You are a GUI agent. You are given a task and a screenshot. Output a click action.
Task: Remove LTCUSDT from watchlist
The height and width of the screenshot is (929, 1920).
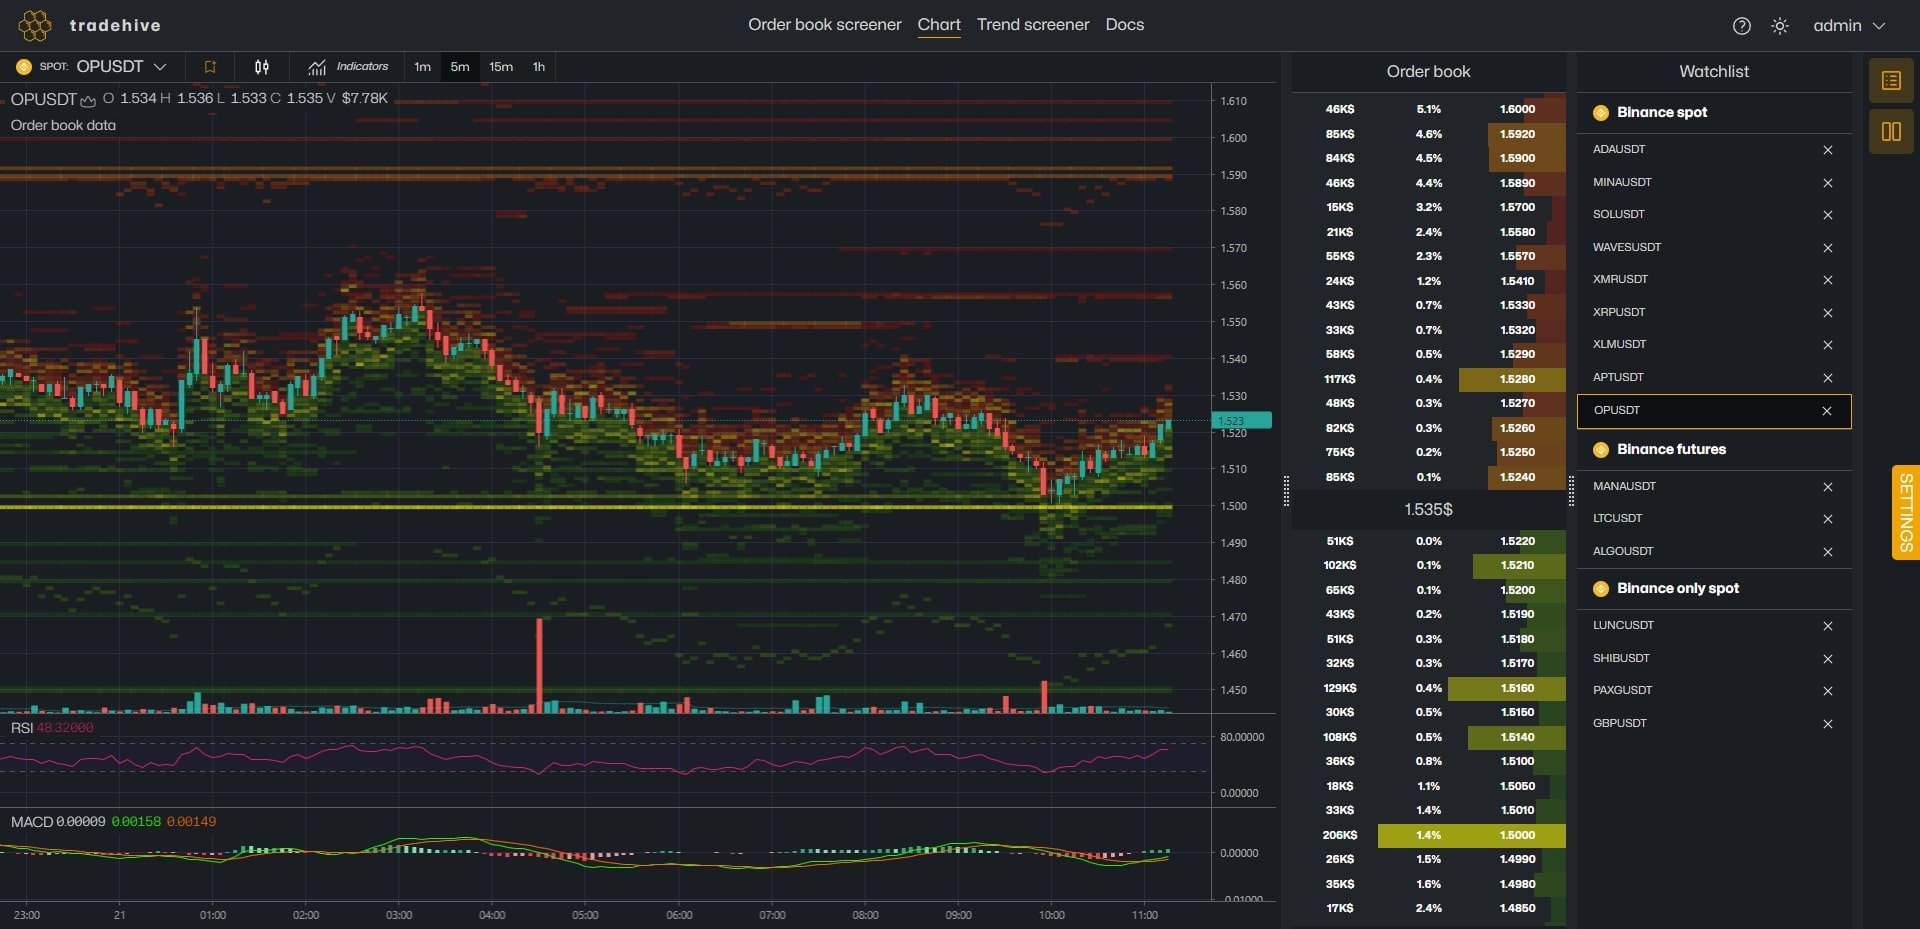pos(1828,519)
